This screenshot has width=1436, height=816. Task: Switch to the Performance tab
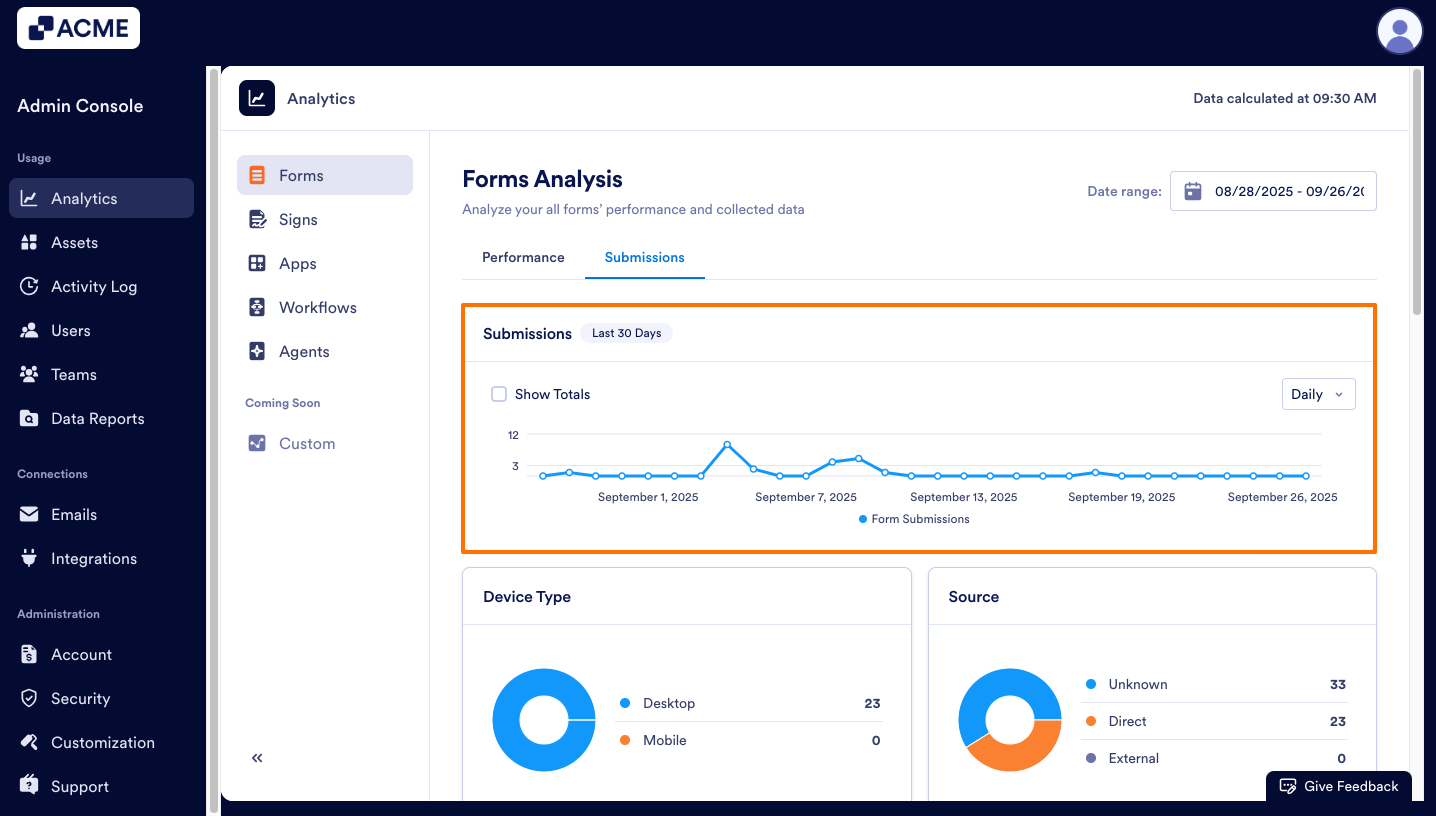(522, 257)
